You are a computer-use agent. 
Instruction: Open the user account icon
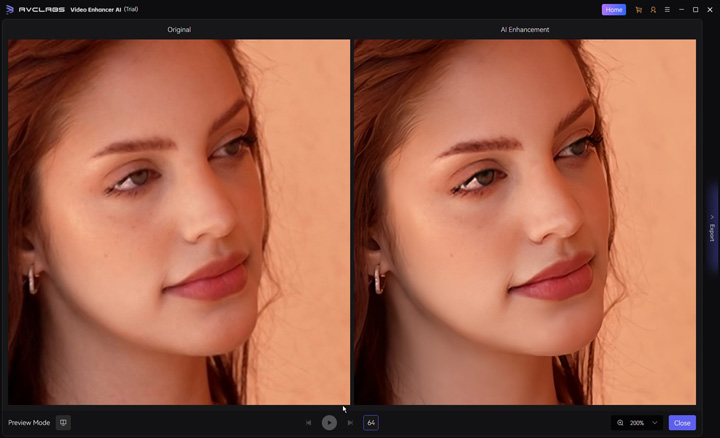tap(653, 10)
